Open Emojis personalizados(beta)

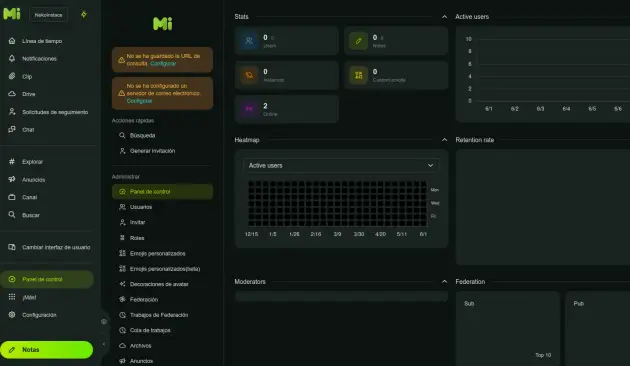pyautogui.click(x=165, y=269)
